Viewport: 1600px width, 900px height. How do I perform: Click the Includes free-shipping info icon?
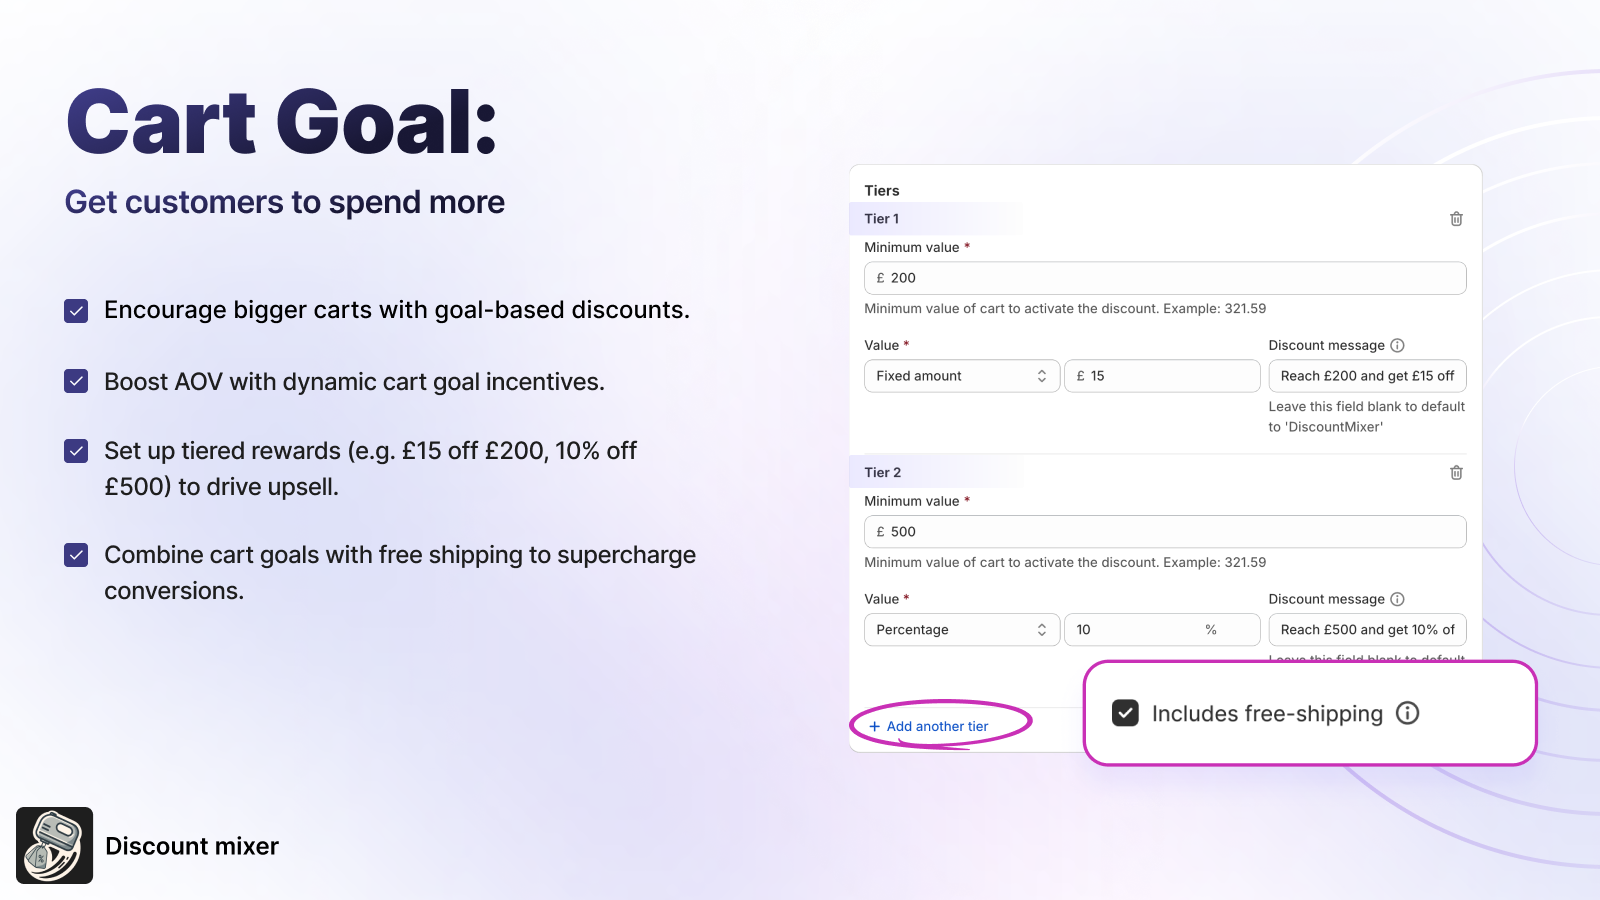[1407, 713]
